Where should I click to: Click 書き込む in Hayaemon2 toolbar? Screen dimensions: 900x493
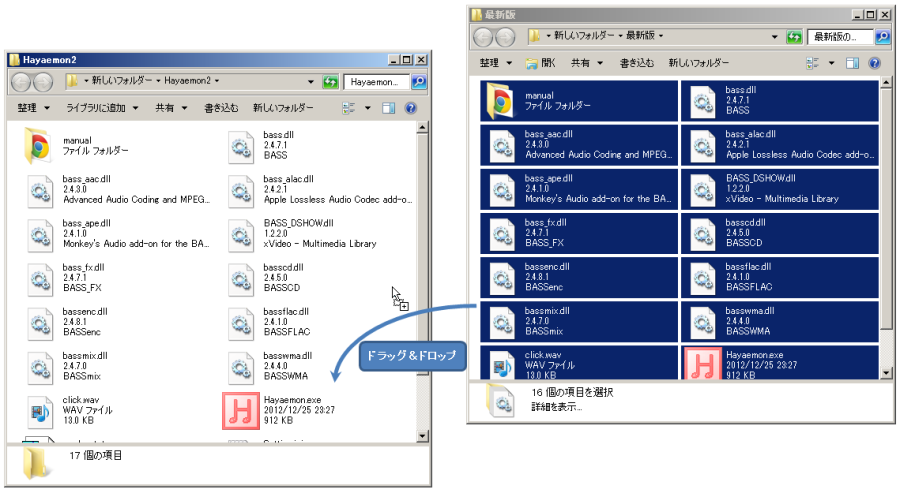point(221,108)
